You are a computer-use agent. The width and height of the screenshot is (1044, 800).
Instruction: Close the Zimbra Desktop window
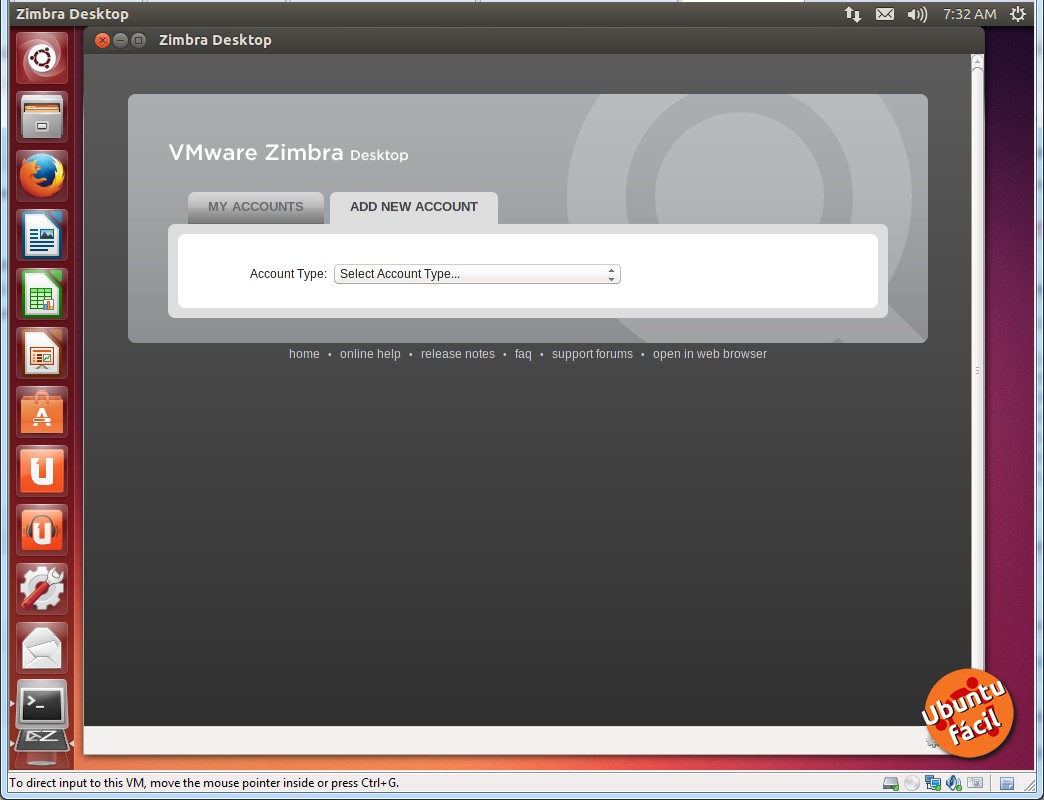point(103,41)
